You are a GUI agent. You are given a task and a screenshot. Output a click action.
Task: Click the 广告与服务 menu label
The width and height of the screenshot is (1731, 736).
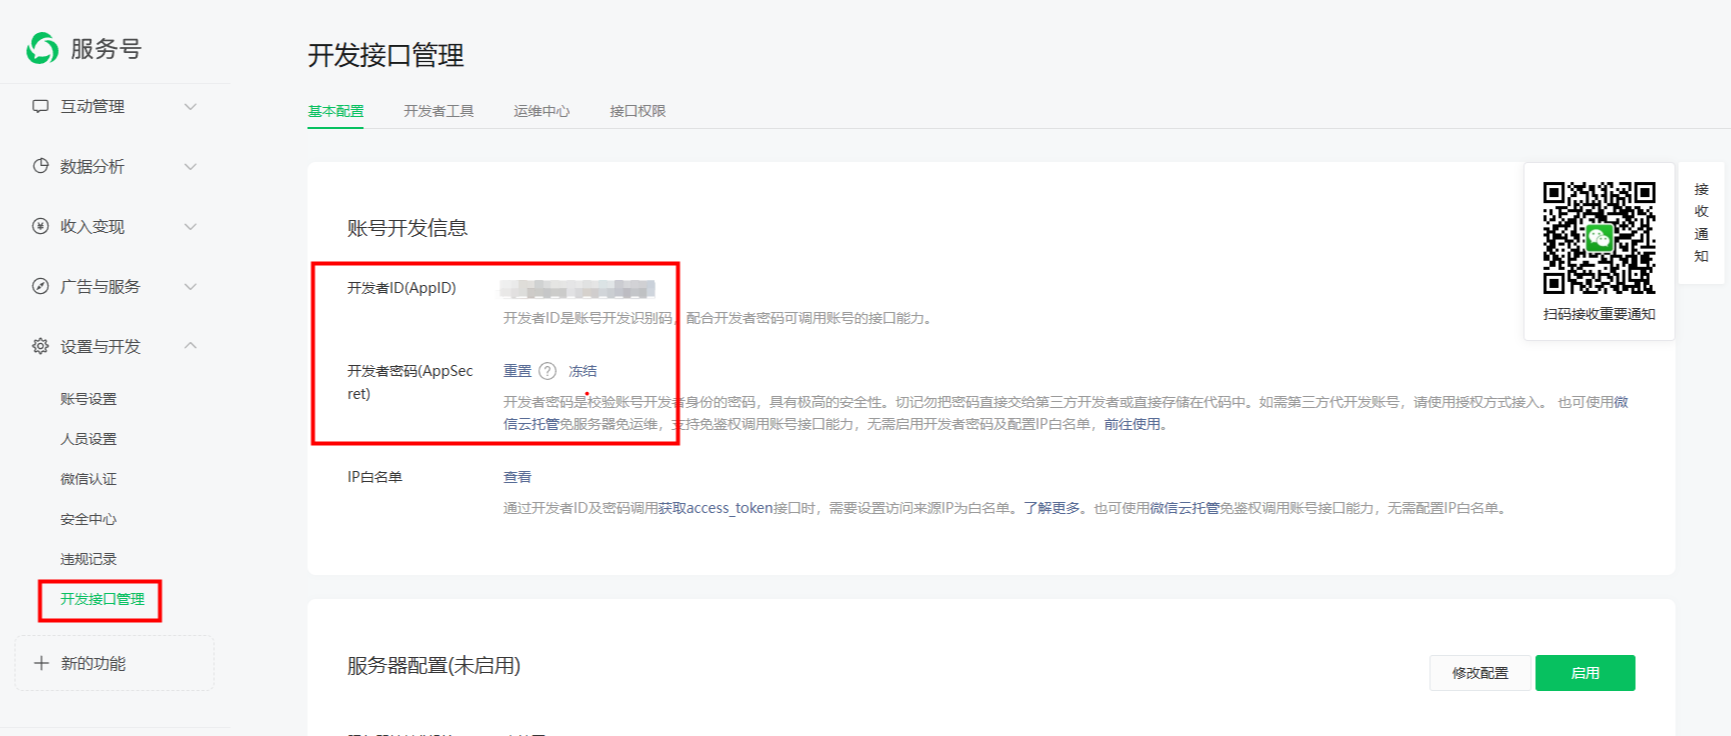tap(100, 286)
